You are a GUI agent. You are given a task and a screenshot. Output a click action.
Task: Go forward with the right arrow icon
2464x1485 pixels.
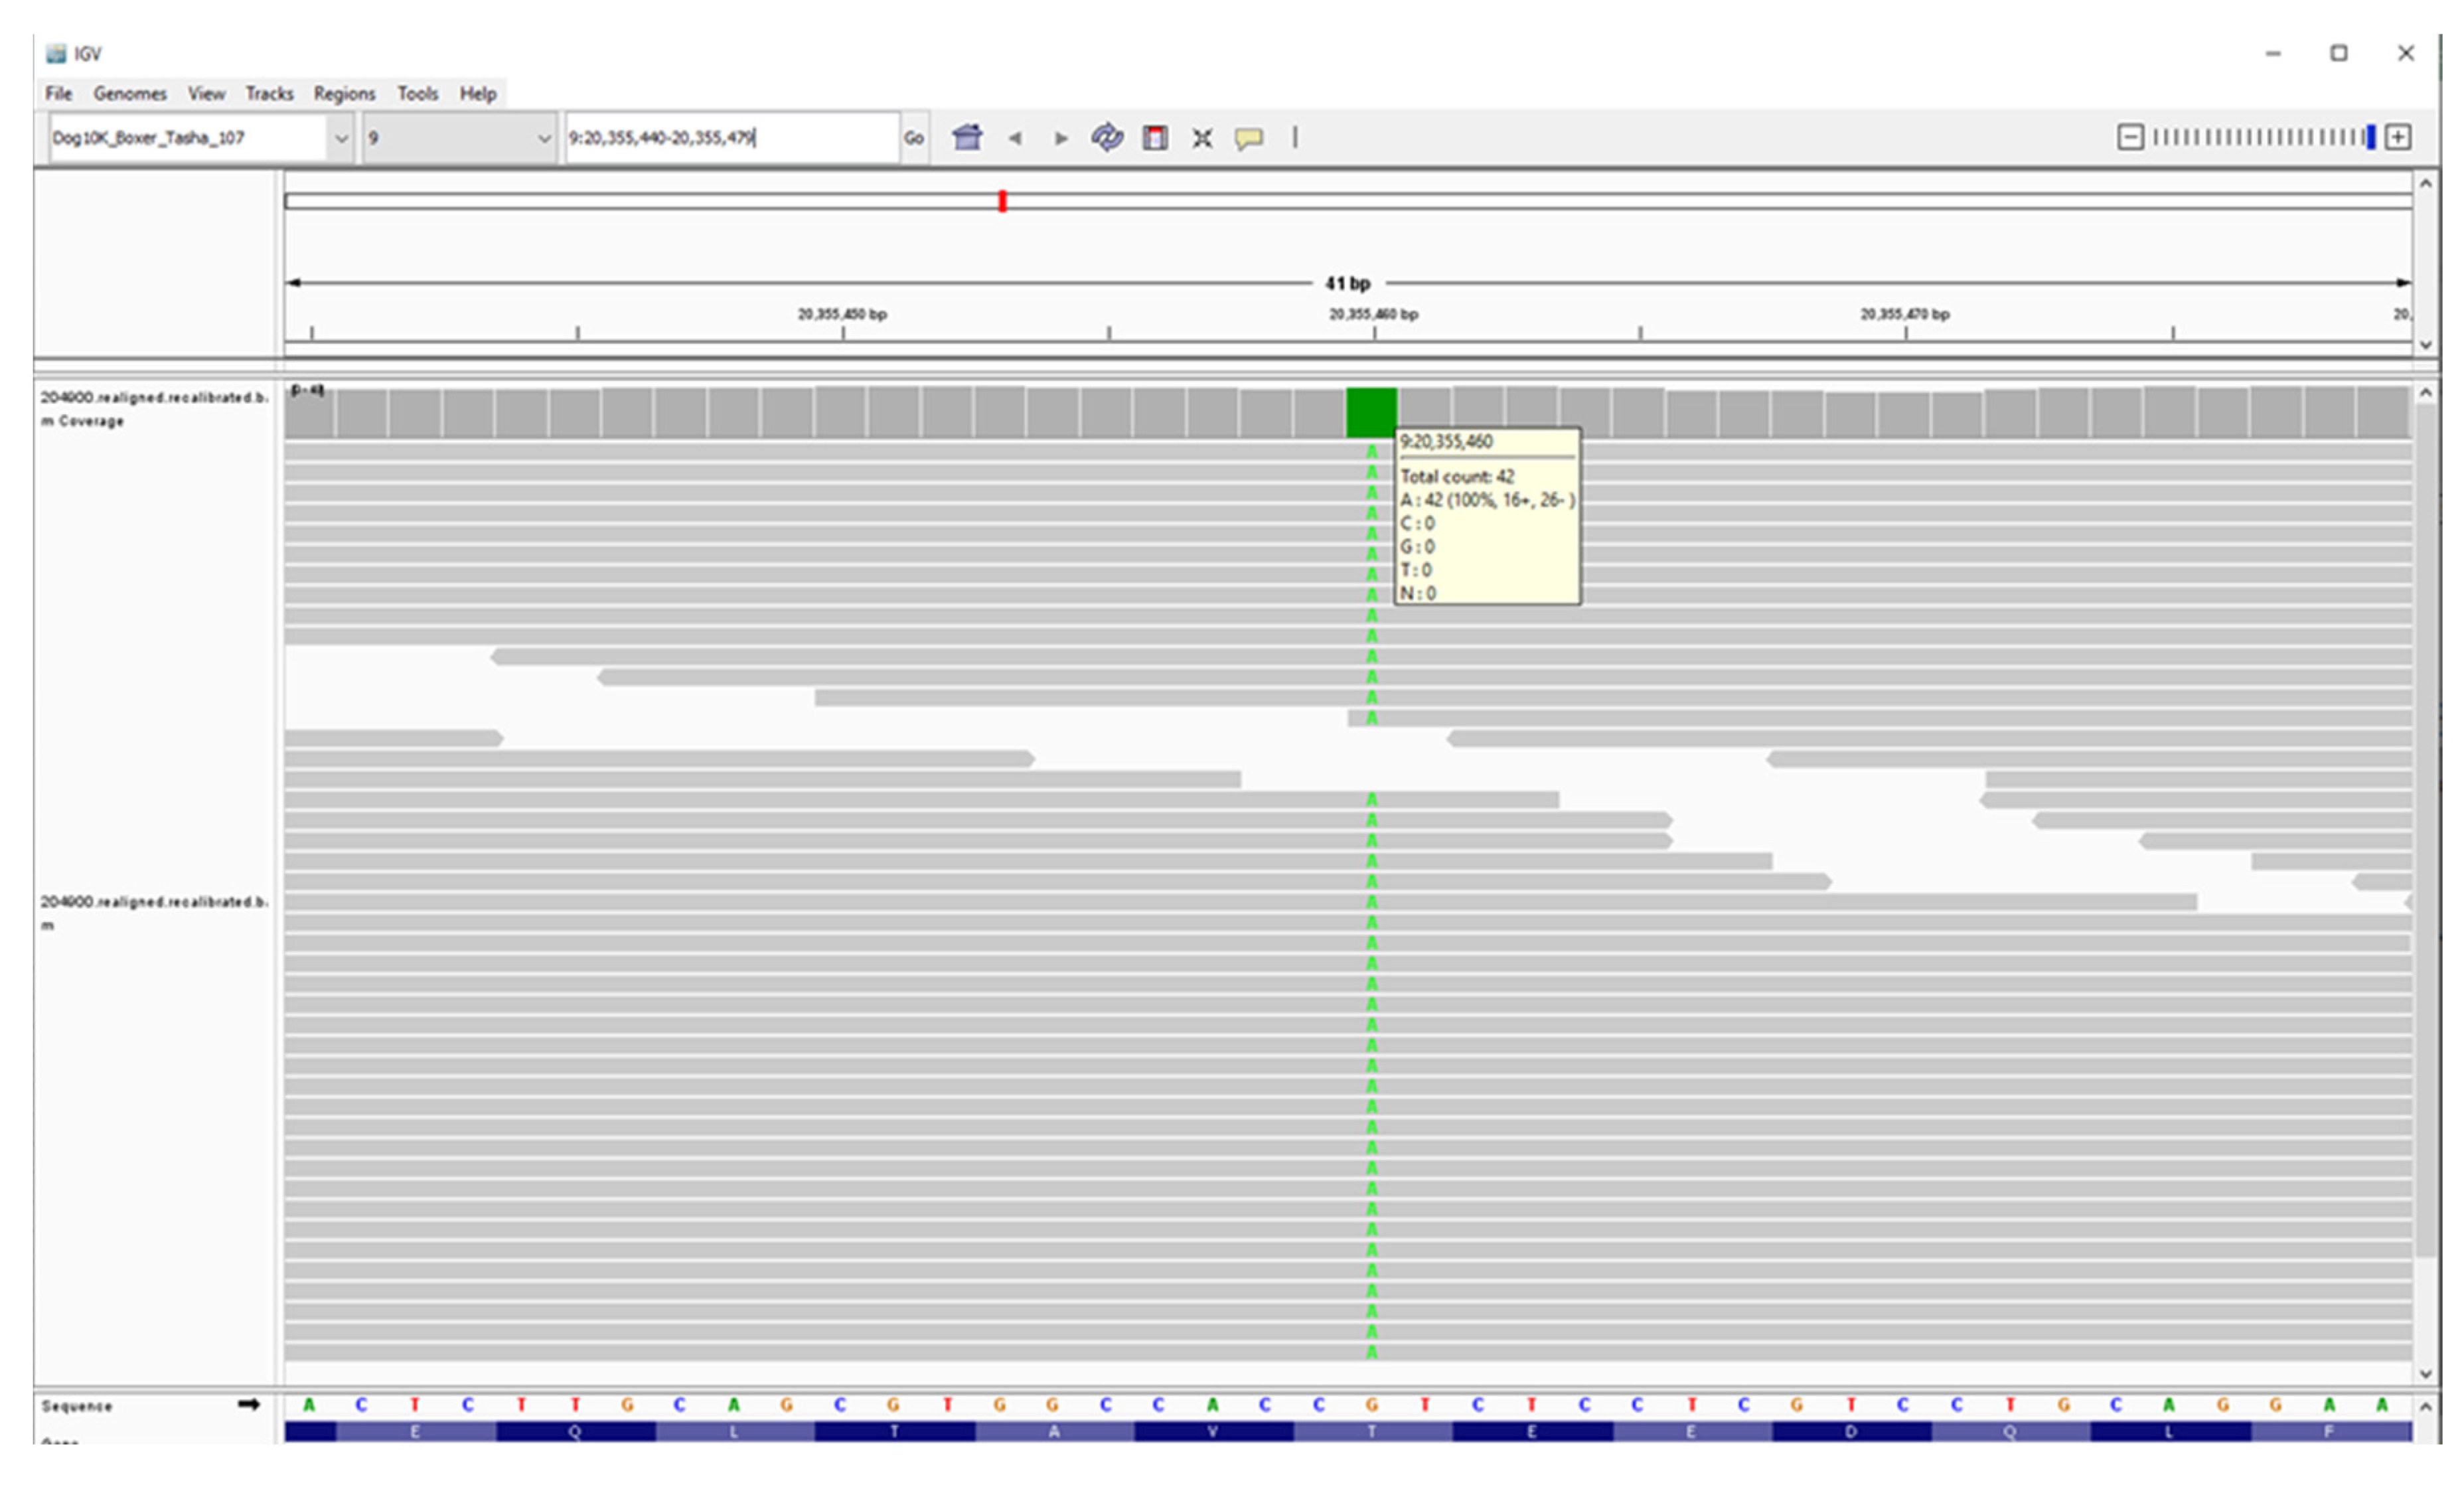tap(1061, 138)
